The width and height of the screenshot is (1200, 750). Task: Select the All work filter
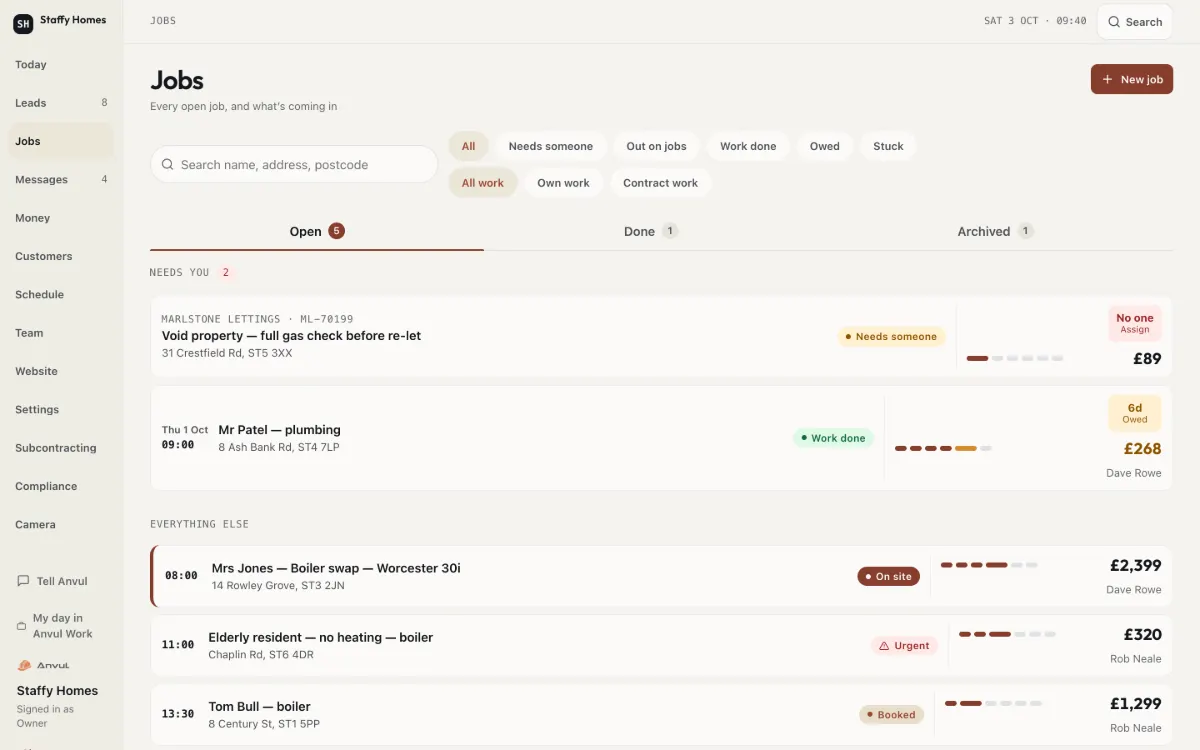click(x=483, y=183)
